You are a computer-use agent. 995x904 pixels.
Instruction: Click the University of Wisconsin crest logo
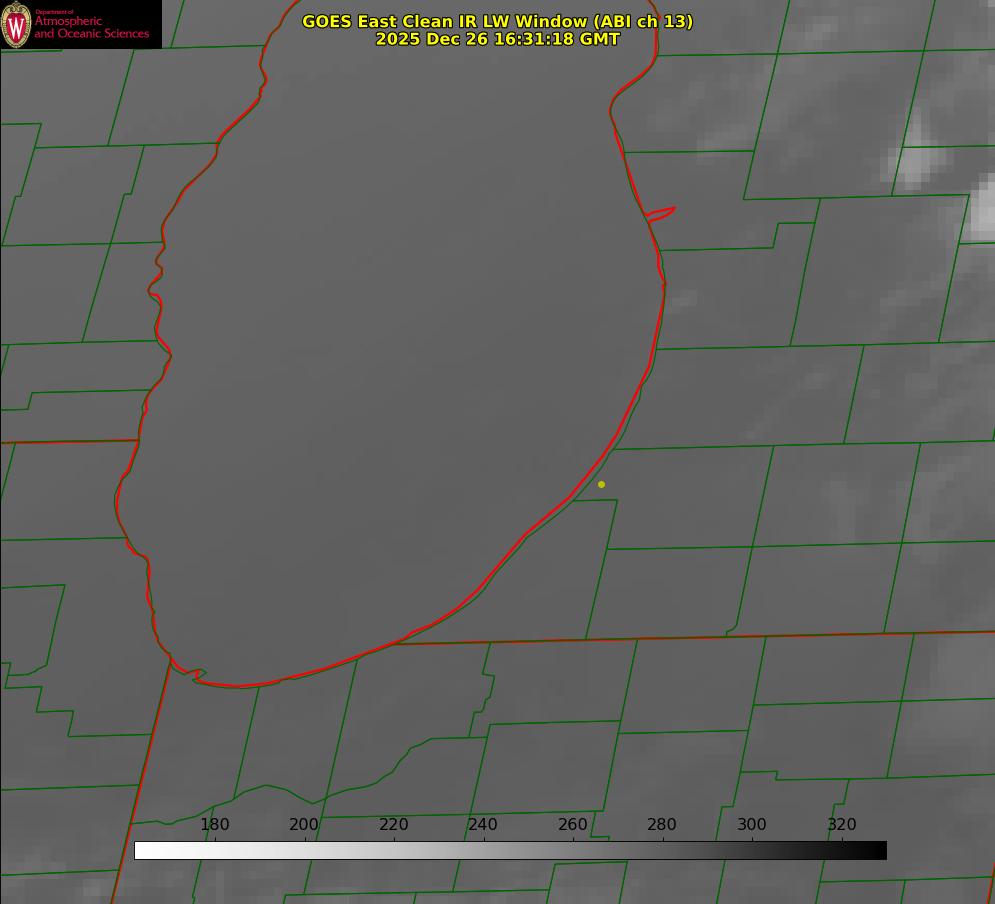click(x=17, y=24)
